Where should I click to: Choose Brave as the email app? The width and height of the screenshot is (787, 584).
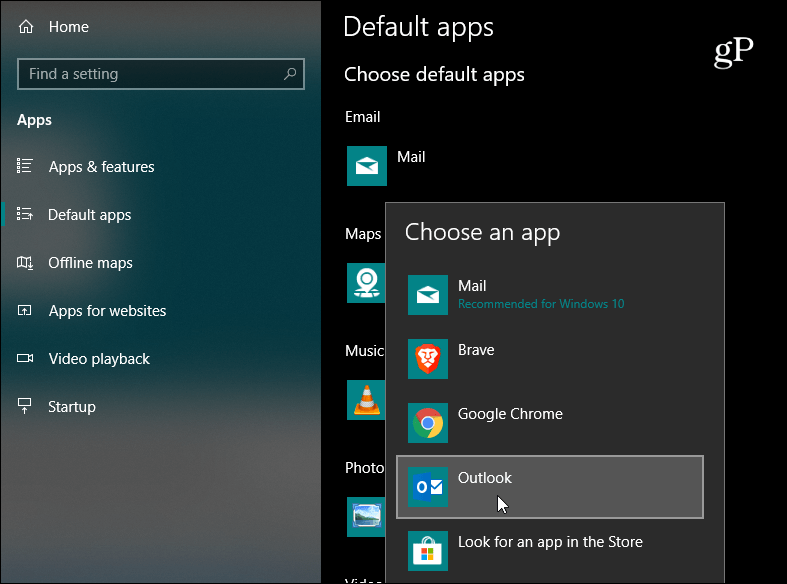click(550, 359)
